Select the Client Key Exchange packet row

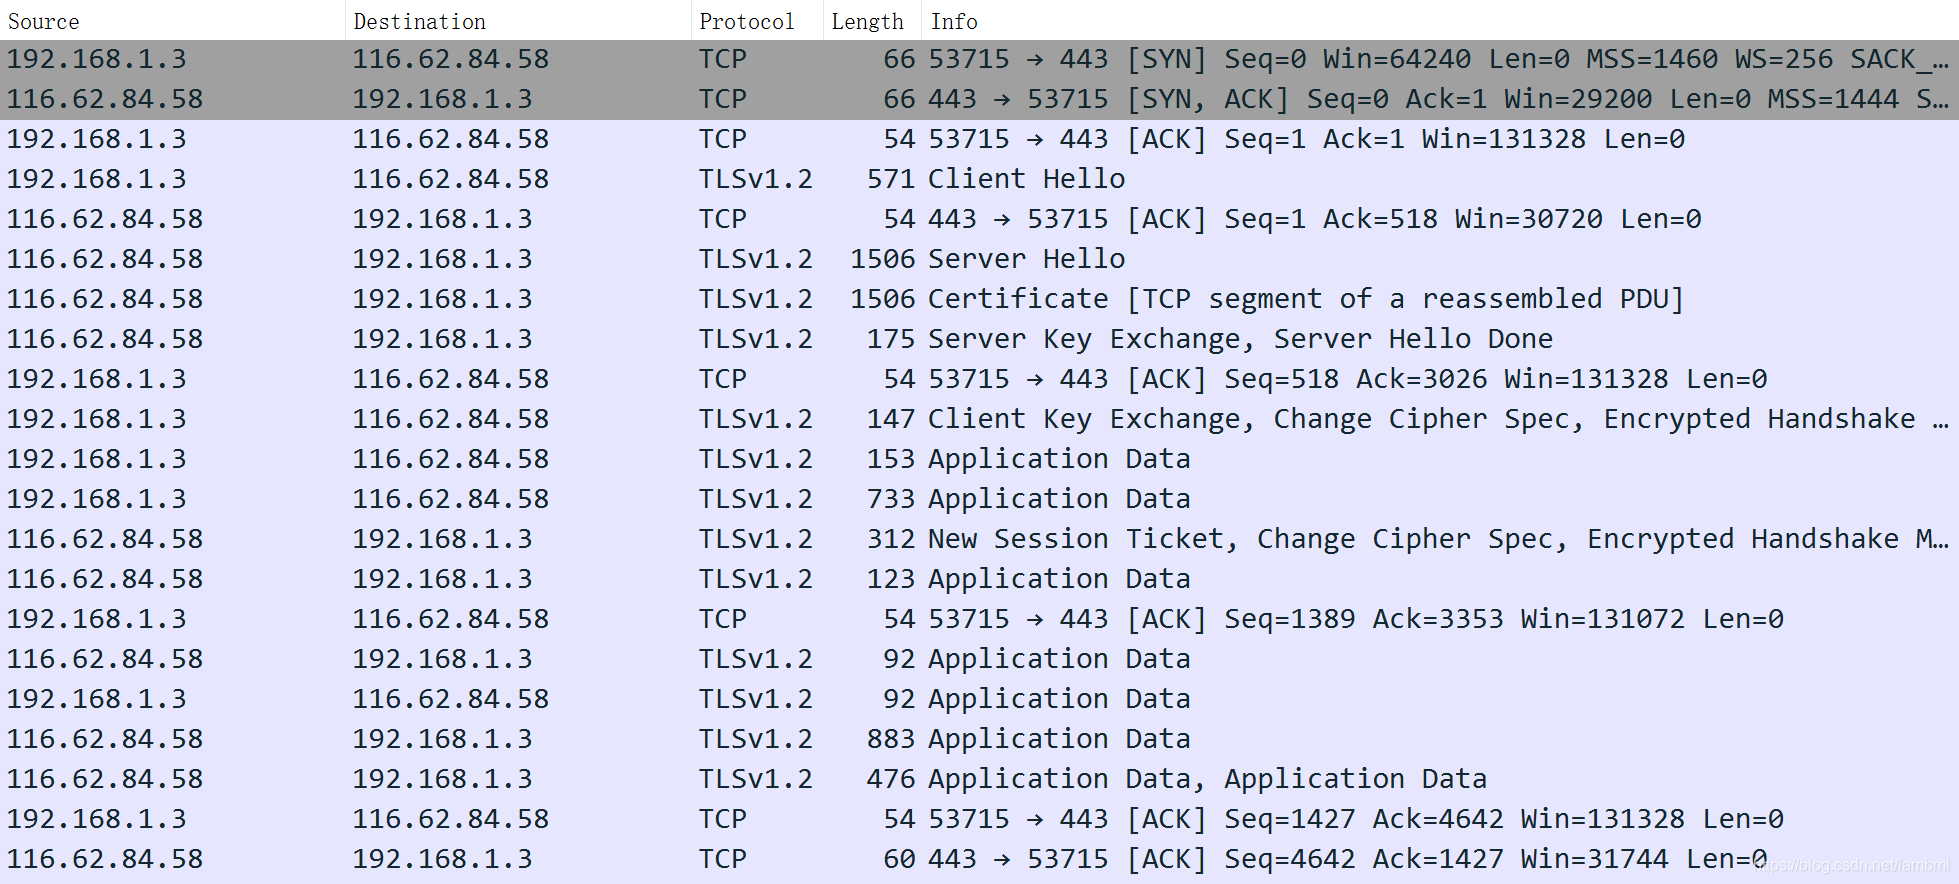[x=979, y=420]
